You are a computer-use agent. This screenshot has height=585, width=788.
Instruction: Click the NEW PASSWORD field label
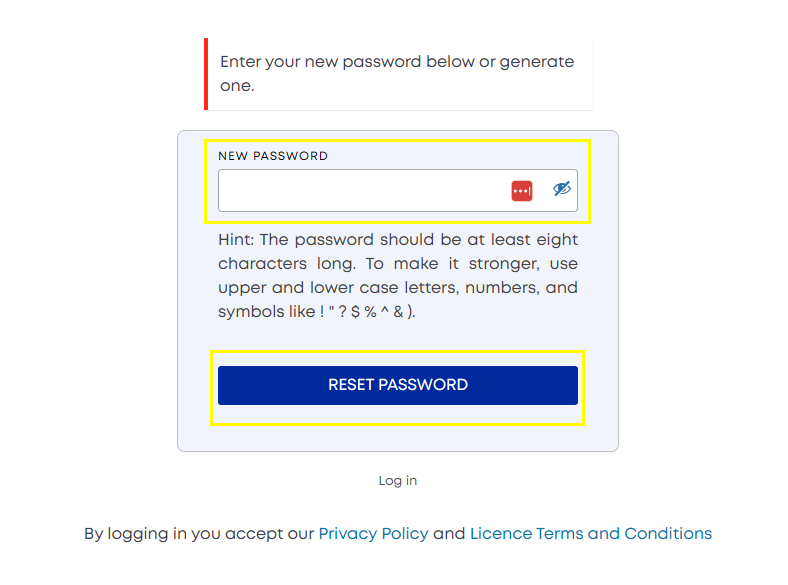tap(273, 156)
